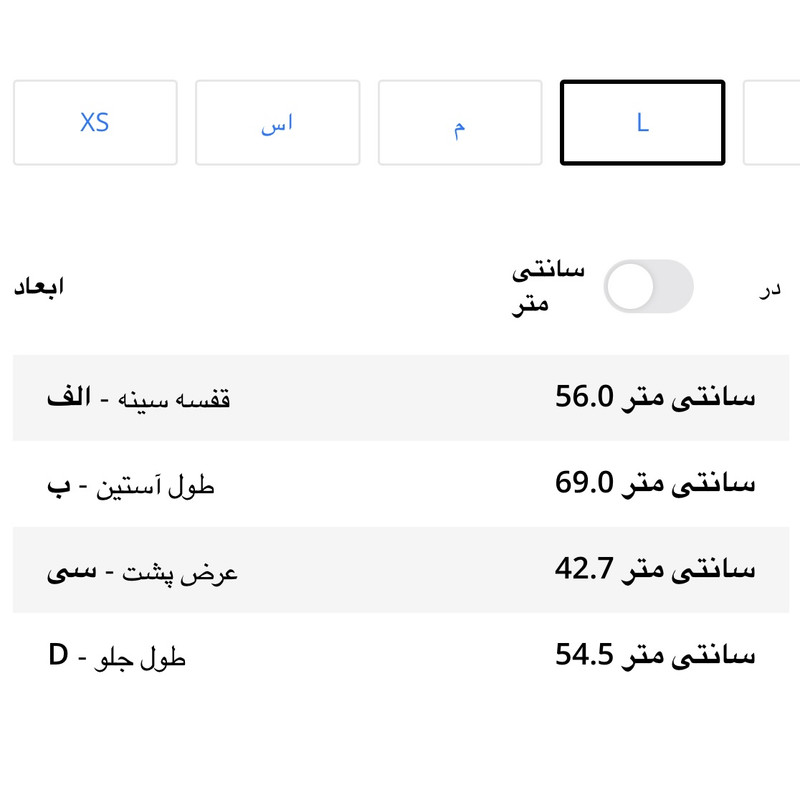Viewport: 800px width, 800px height.
Task: Click the bold D letter in front length row
Action: [x=59, y=656]
